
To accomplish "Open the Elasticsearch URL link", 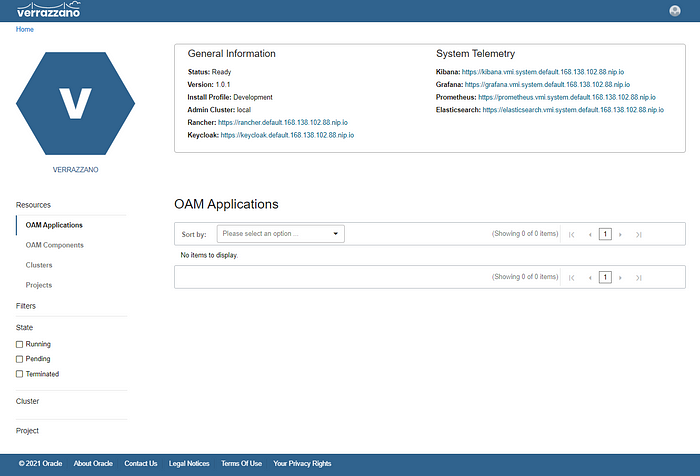I will tap(573, 109).
